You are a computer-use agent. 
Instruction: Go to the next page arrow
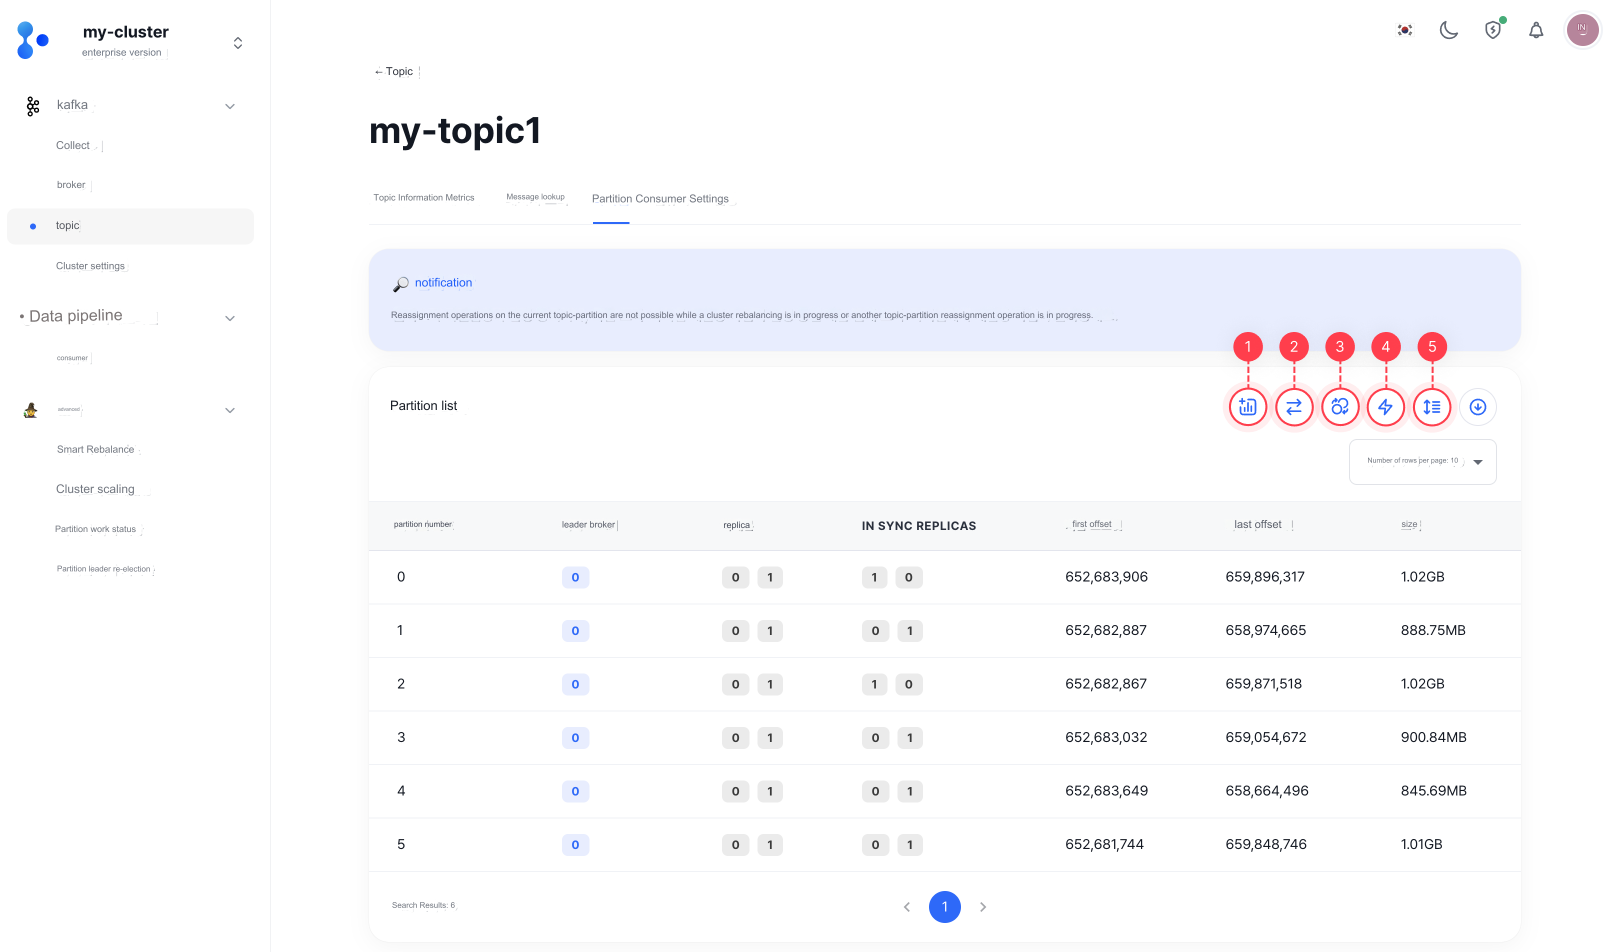983,907
